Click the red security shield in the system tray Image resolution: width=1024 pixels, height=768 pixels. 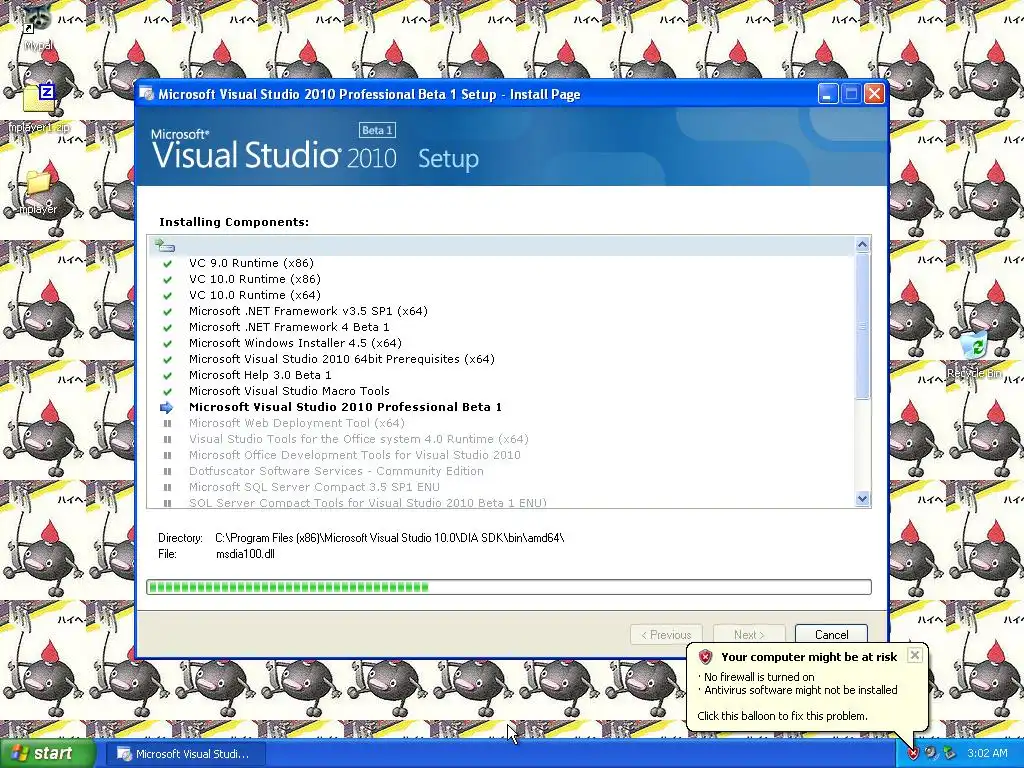coord(912,753)
